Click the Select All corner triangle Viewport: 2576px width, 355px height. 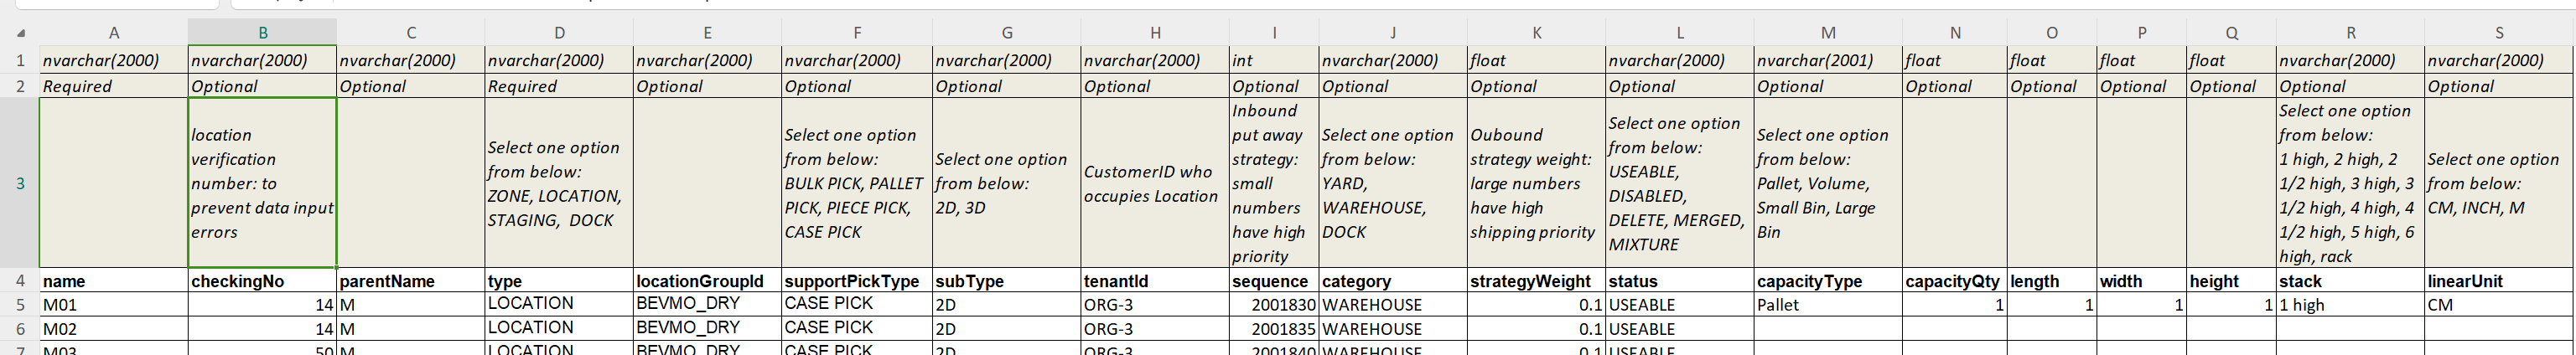(21, 33)
